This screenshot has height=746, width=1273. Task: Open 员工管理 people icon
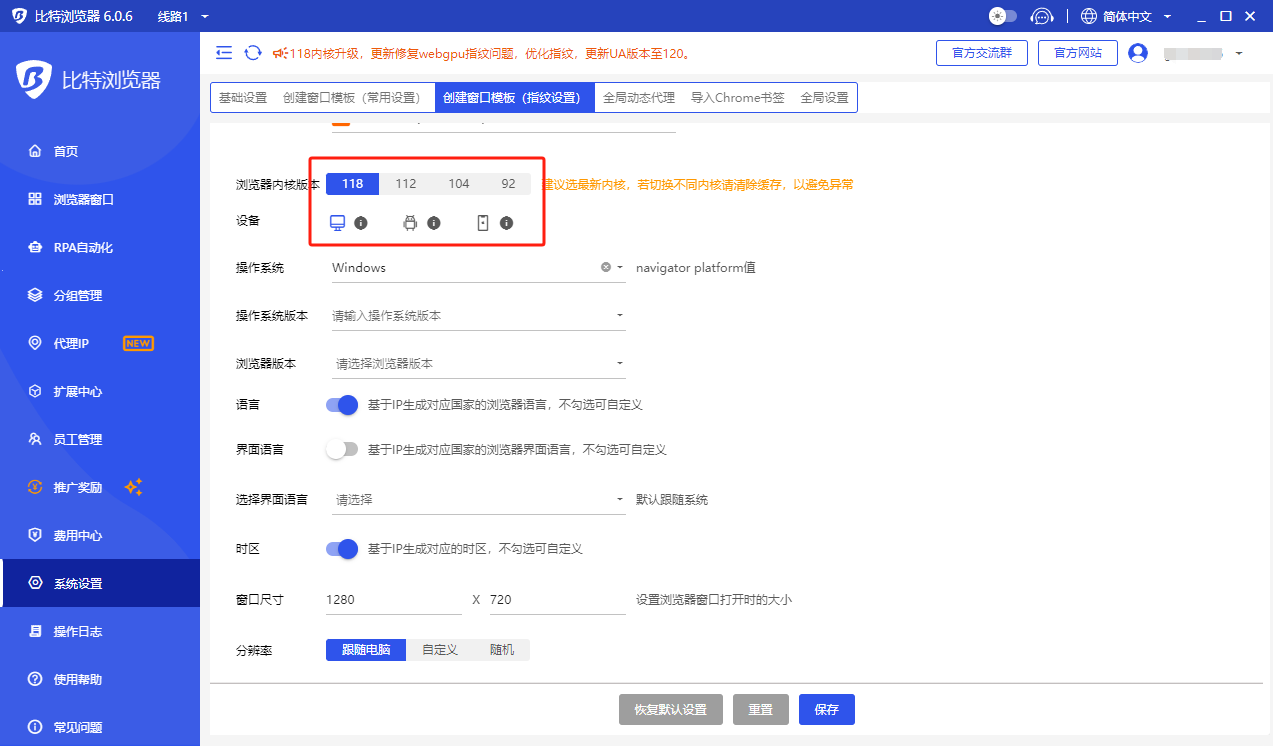click(35, 440)
